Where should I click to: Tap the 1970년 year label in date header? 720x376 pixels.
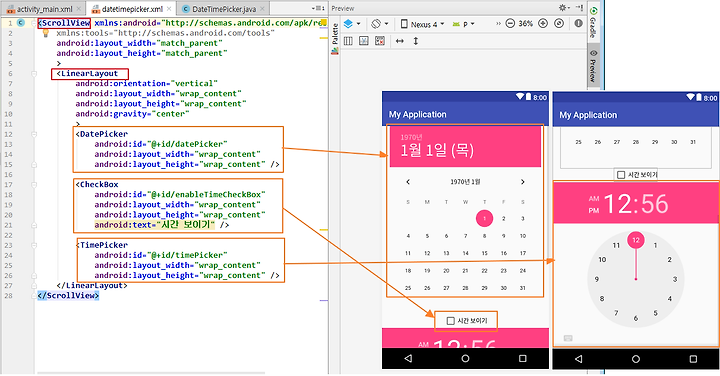pos(411,137)
